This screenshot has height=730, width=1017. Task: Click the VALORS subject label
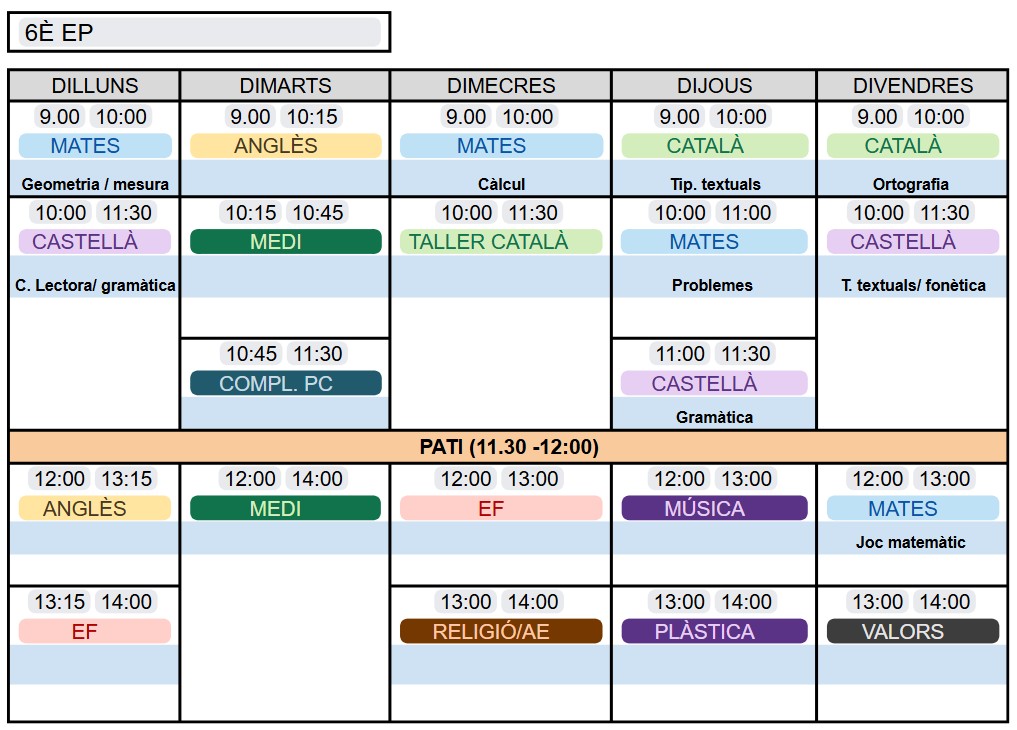click(x=912, y=632)
